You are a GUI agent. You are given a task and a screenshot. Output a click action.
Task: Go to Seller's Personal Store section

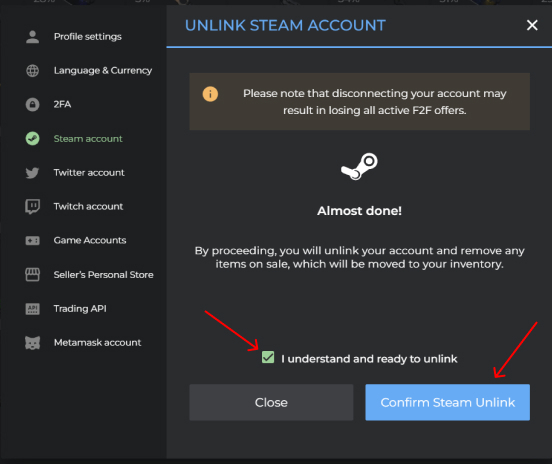104,275
